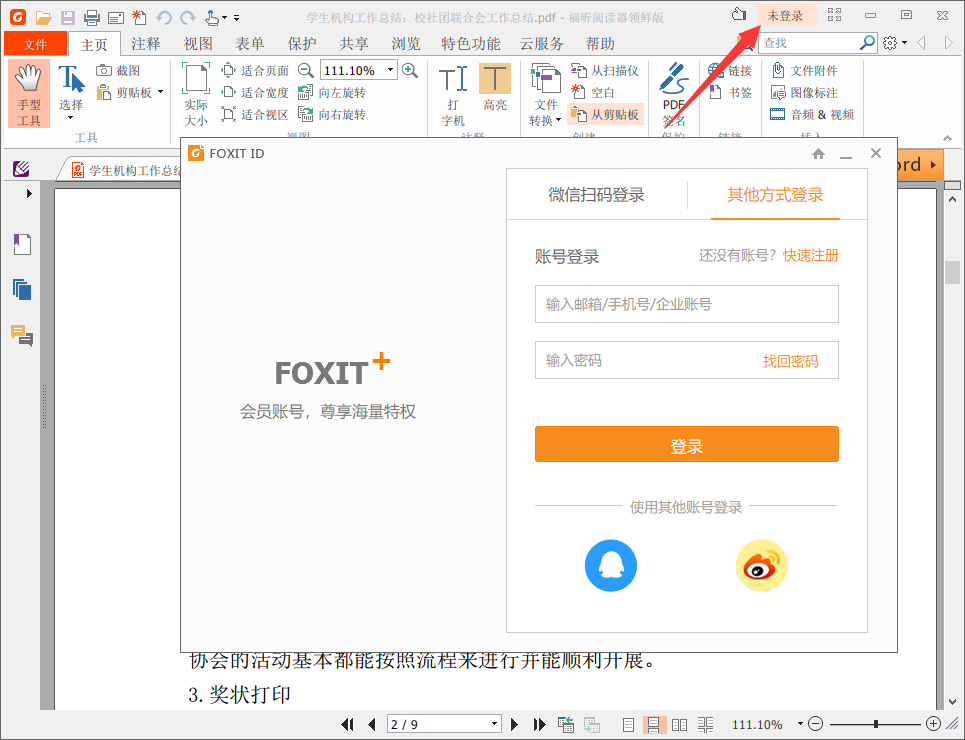
Task: Click the 输入密码 password field
Action: [x=686, y=360]
